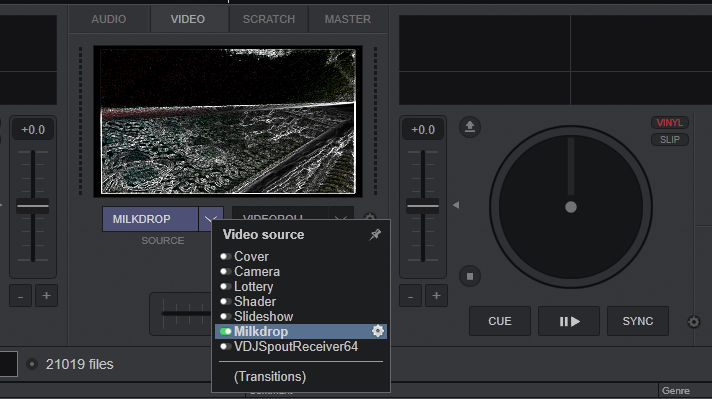Screen dimensions: 712x399
Task: Open right deck settings gear near SYNC
Action: point(693,321)
